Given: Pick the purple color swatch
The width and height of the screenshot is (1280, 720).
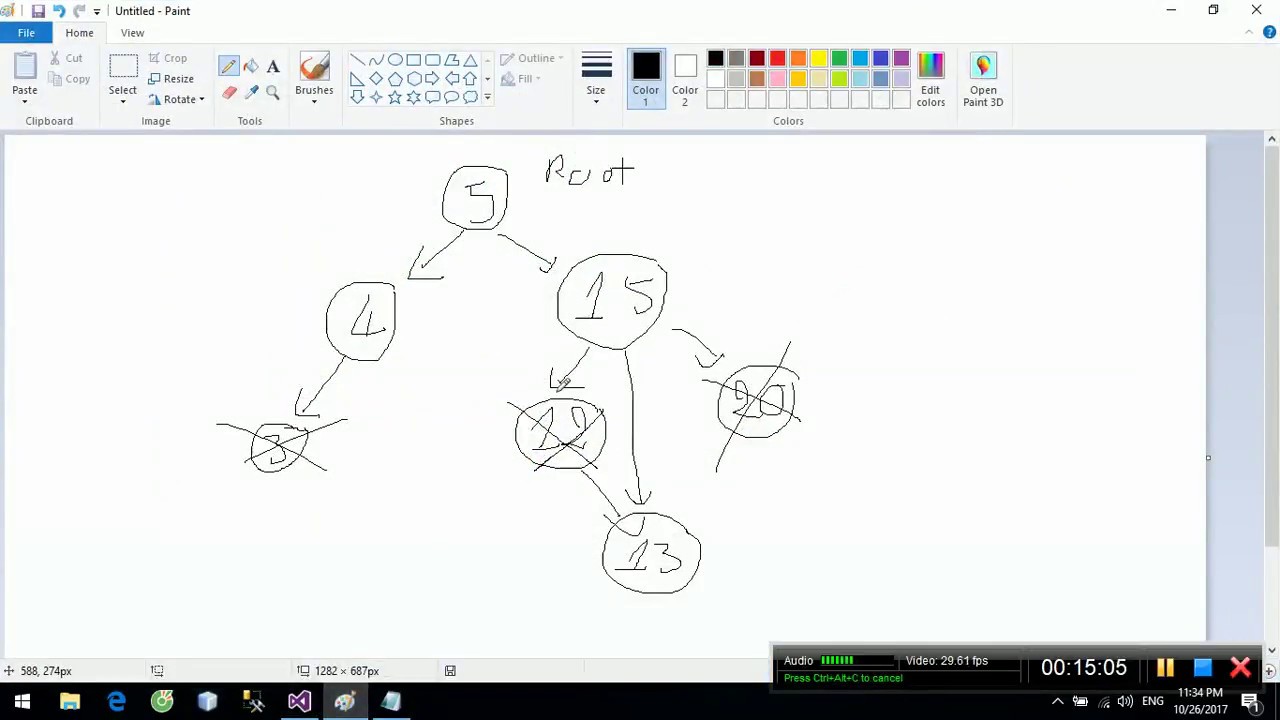Looking at the screenshot, I should point(901,59).
